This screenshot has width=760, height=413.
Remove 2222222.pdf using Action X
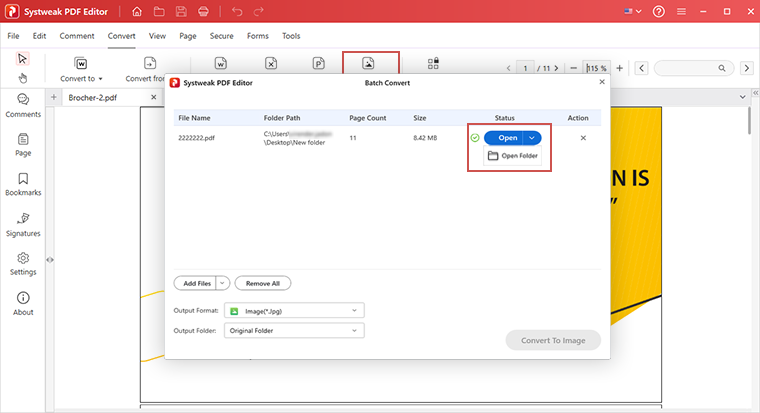coord(583,138)
